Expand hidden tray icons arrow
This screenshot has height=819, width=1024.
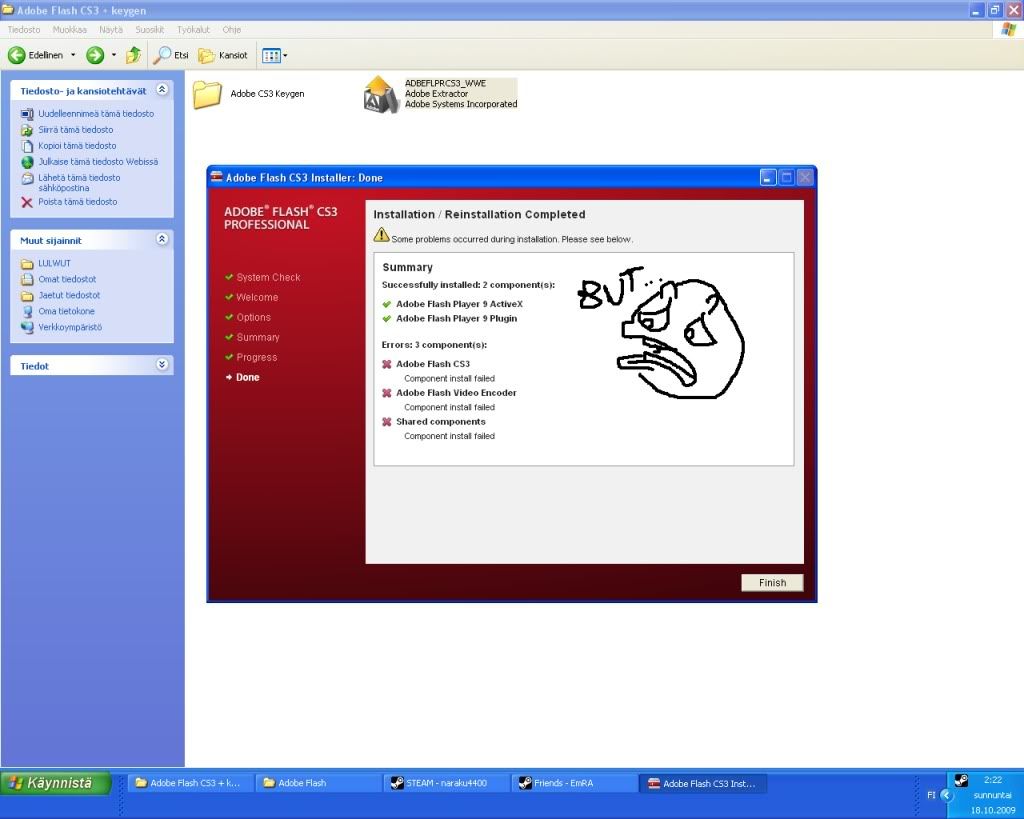[x=946, y=795]
